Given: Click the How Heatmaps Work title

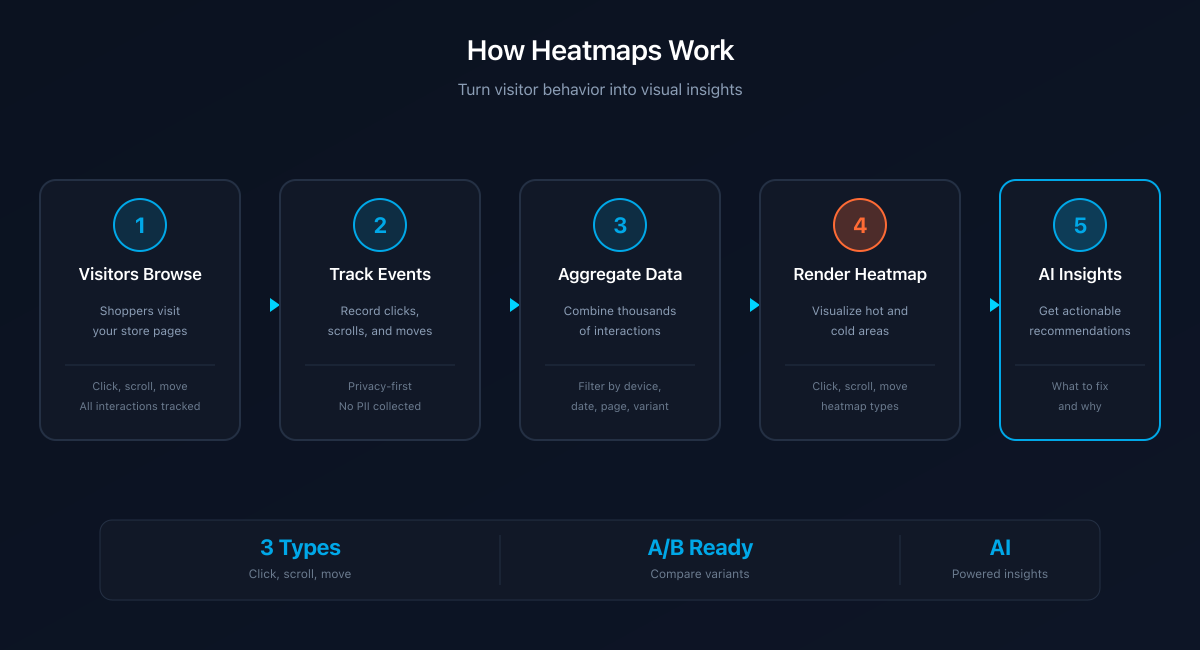Looking at the screenshot, I should (600, 50).
